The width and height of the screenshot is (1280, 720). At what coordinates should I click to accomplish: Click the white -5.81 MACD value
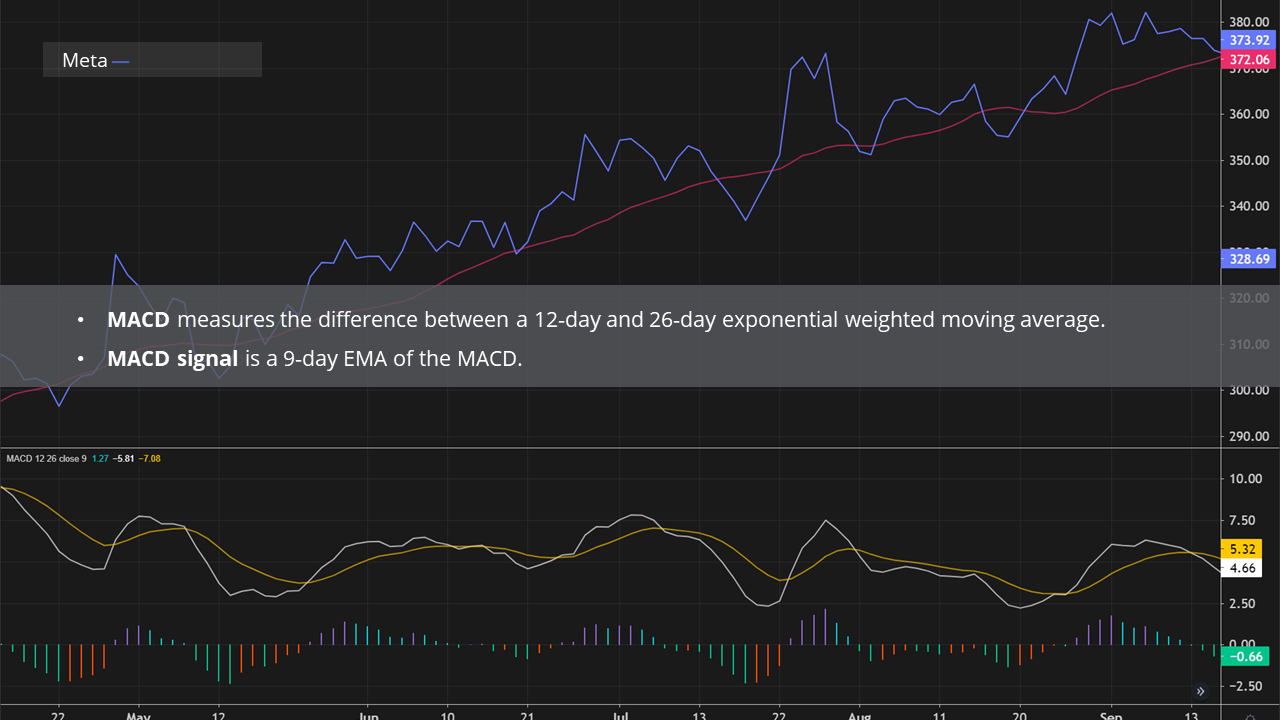click(x=124, y=459)
